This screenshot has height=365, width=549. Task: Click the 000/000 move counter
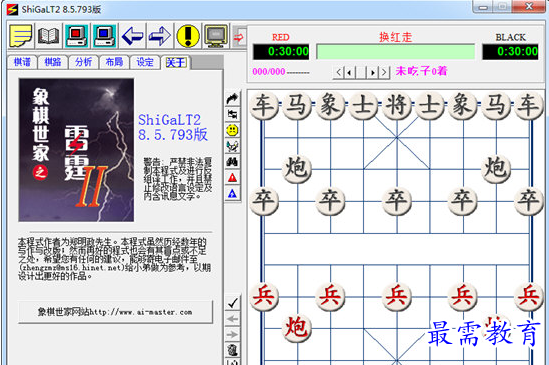[x=269, y=71]
